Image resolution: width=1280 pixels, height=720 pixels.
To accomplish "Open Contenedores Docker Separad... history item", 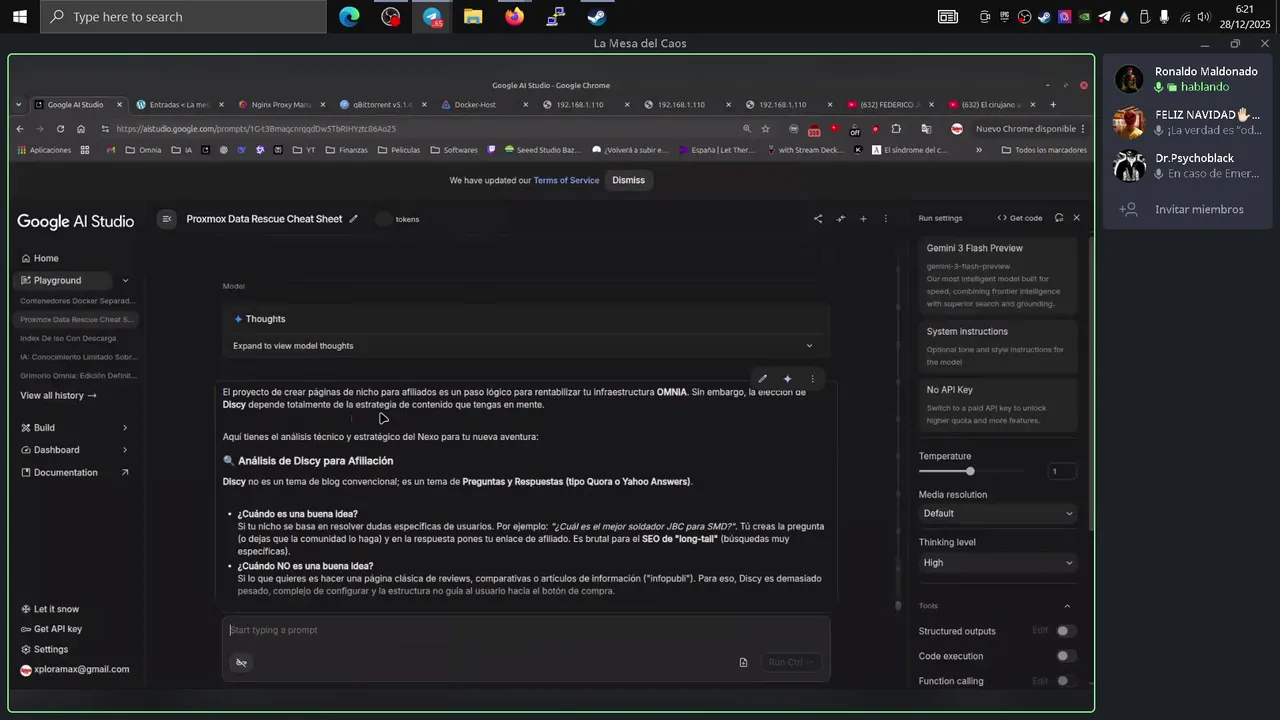I will click(77, 301).
